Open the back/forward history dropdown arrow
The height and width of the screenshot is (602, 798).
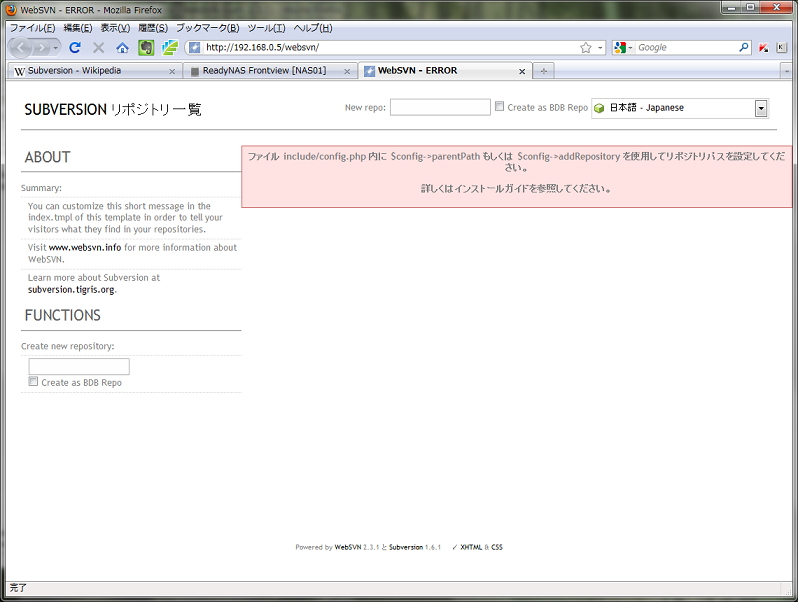55,48
